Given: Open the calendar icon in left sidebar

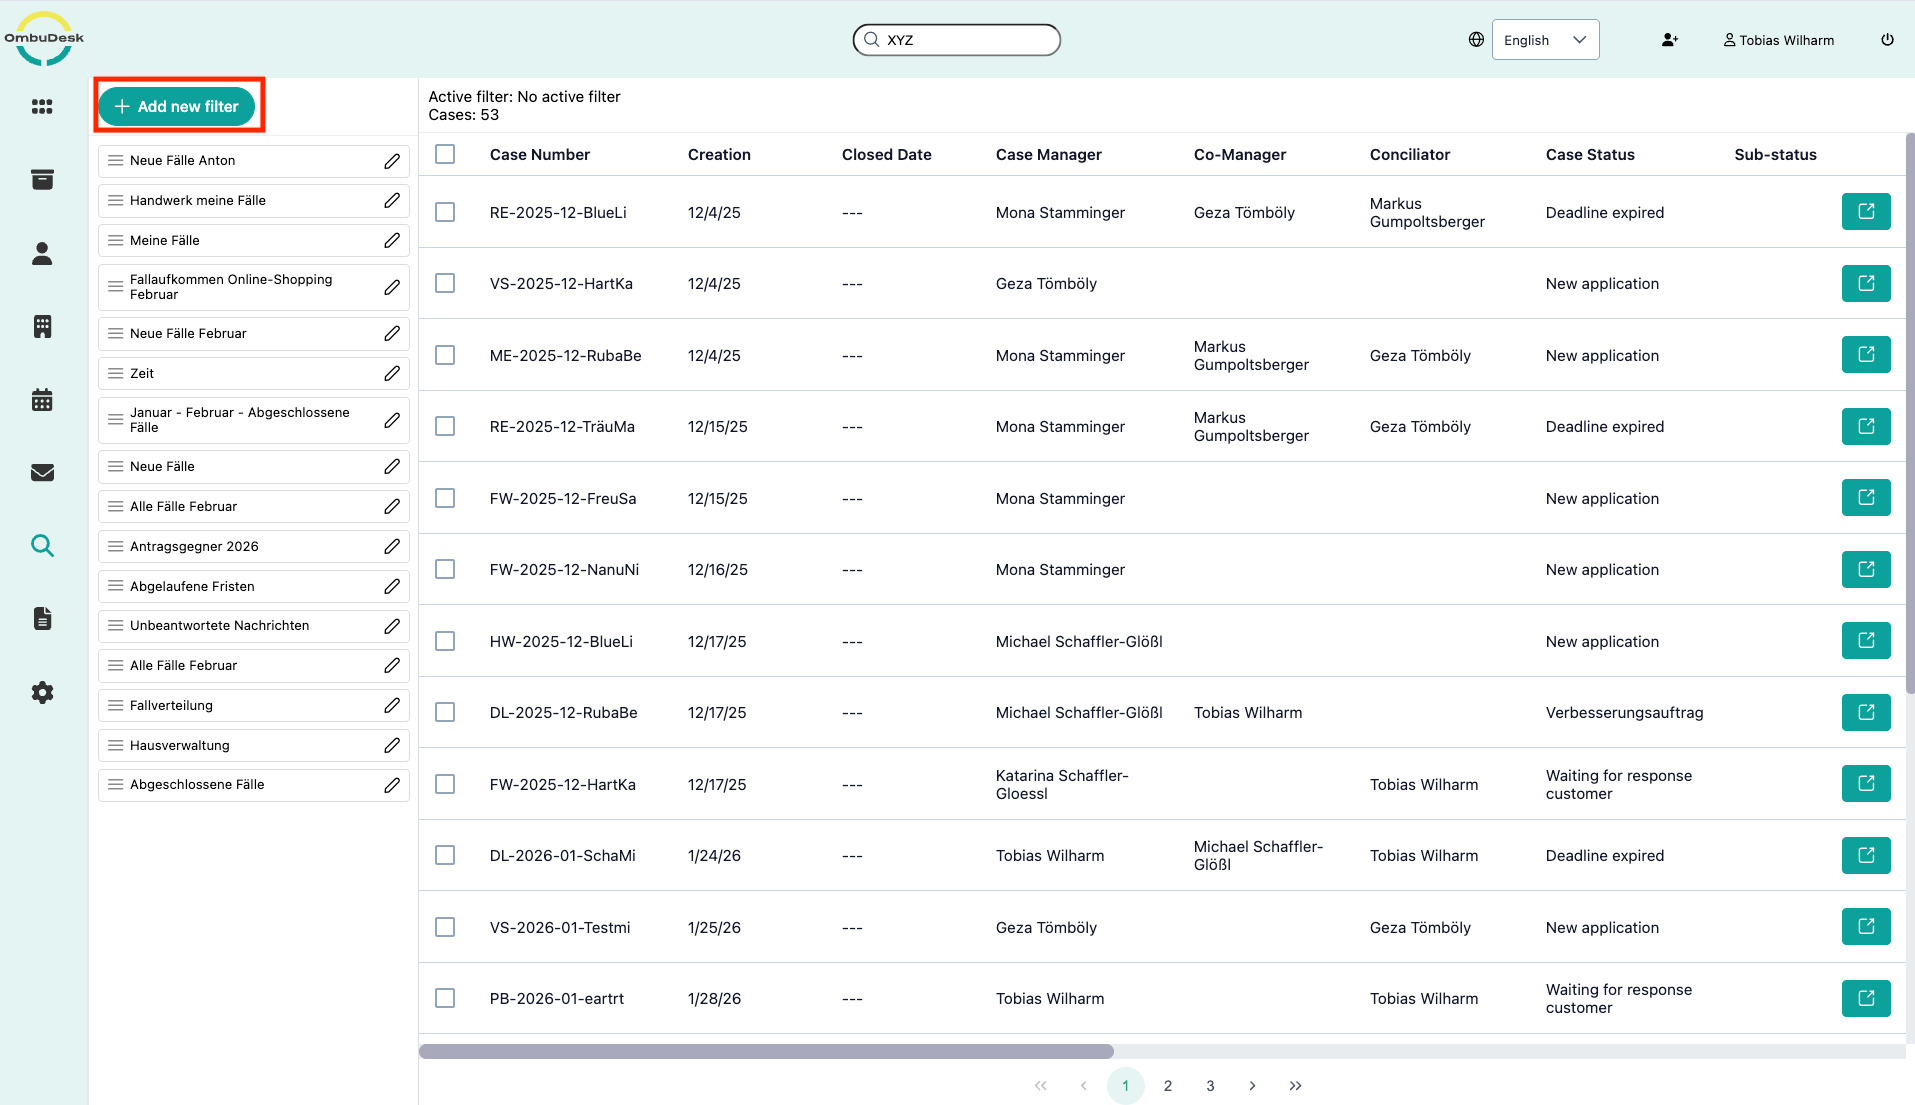Looking at the screenshot, I should coord(42,400).
